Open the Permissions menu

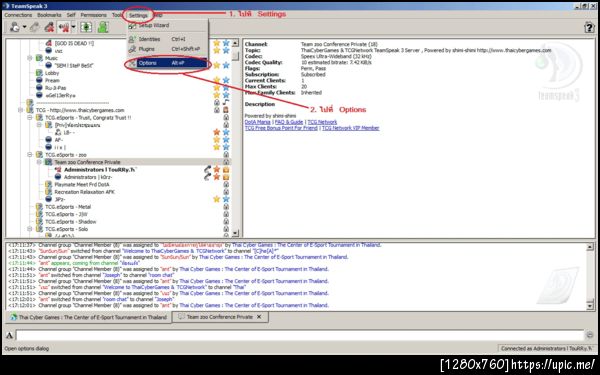(x=94, y=15)
